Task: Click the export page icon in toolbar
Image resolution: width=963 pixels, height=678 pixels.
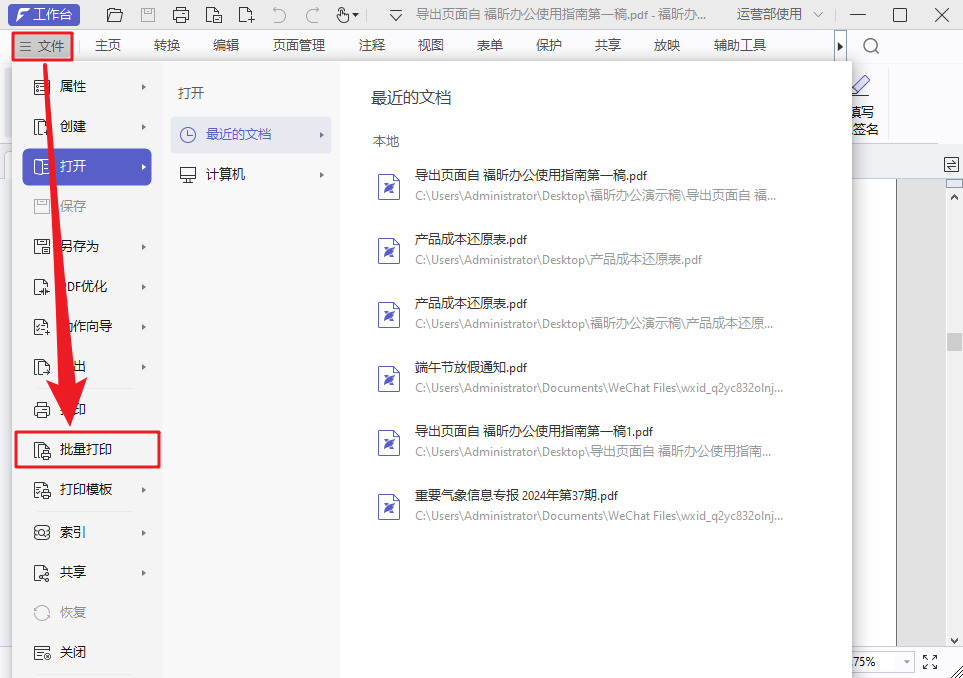Action: tap(214, 14)
